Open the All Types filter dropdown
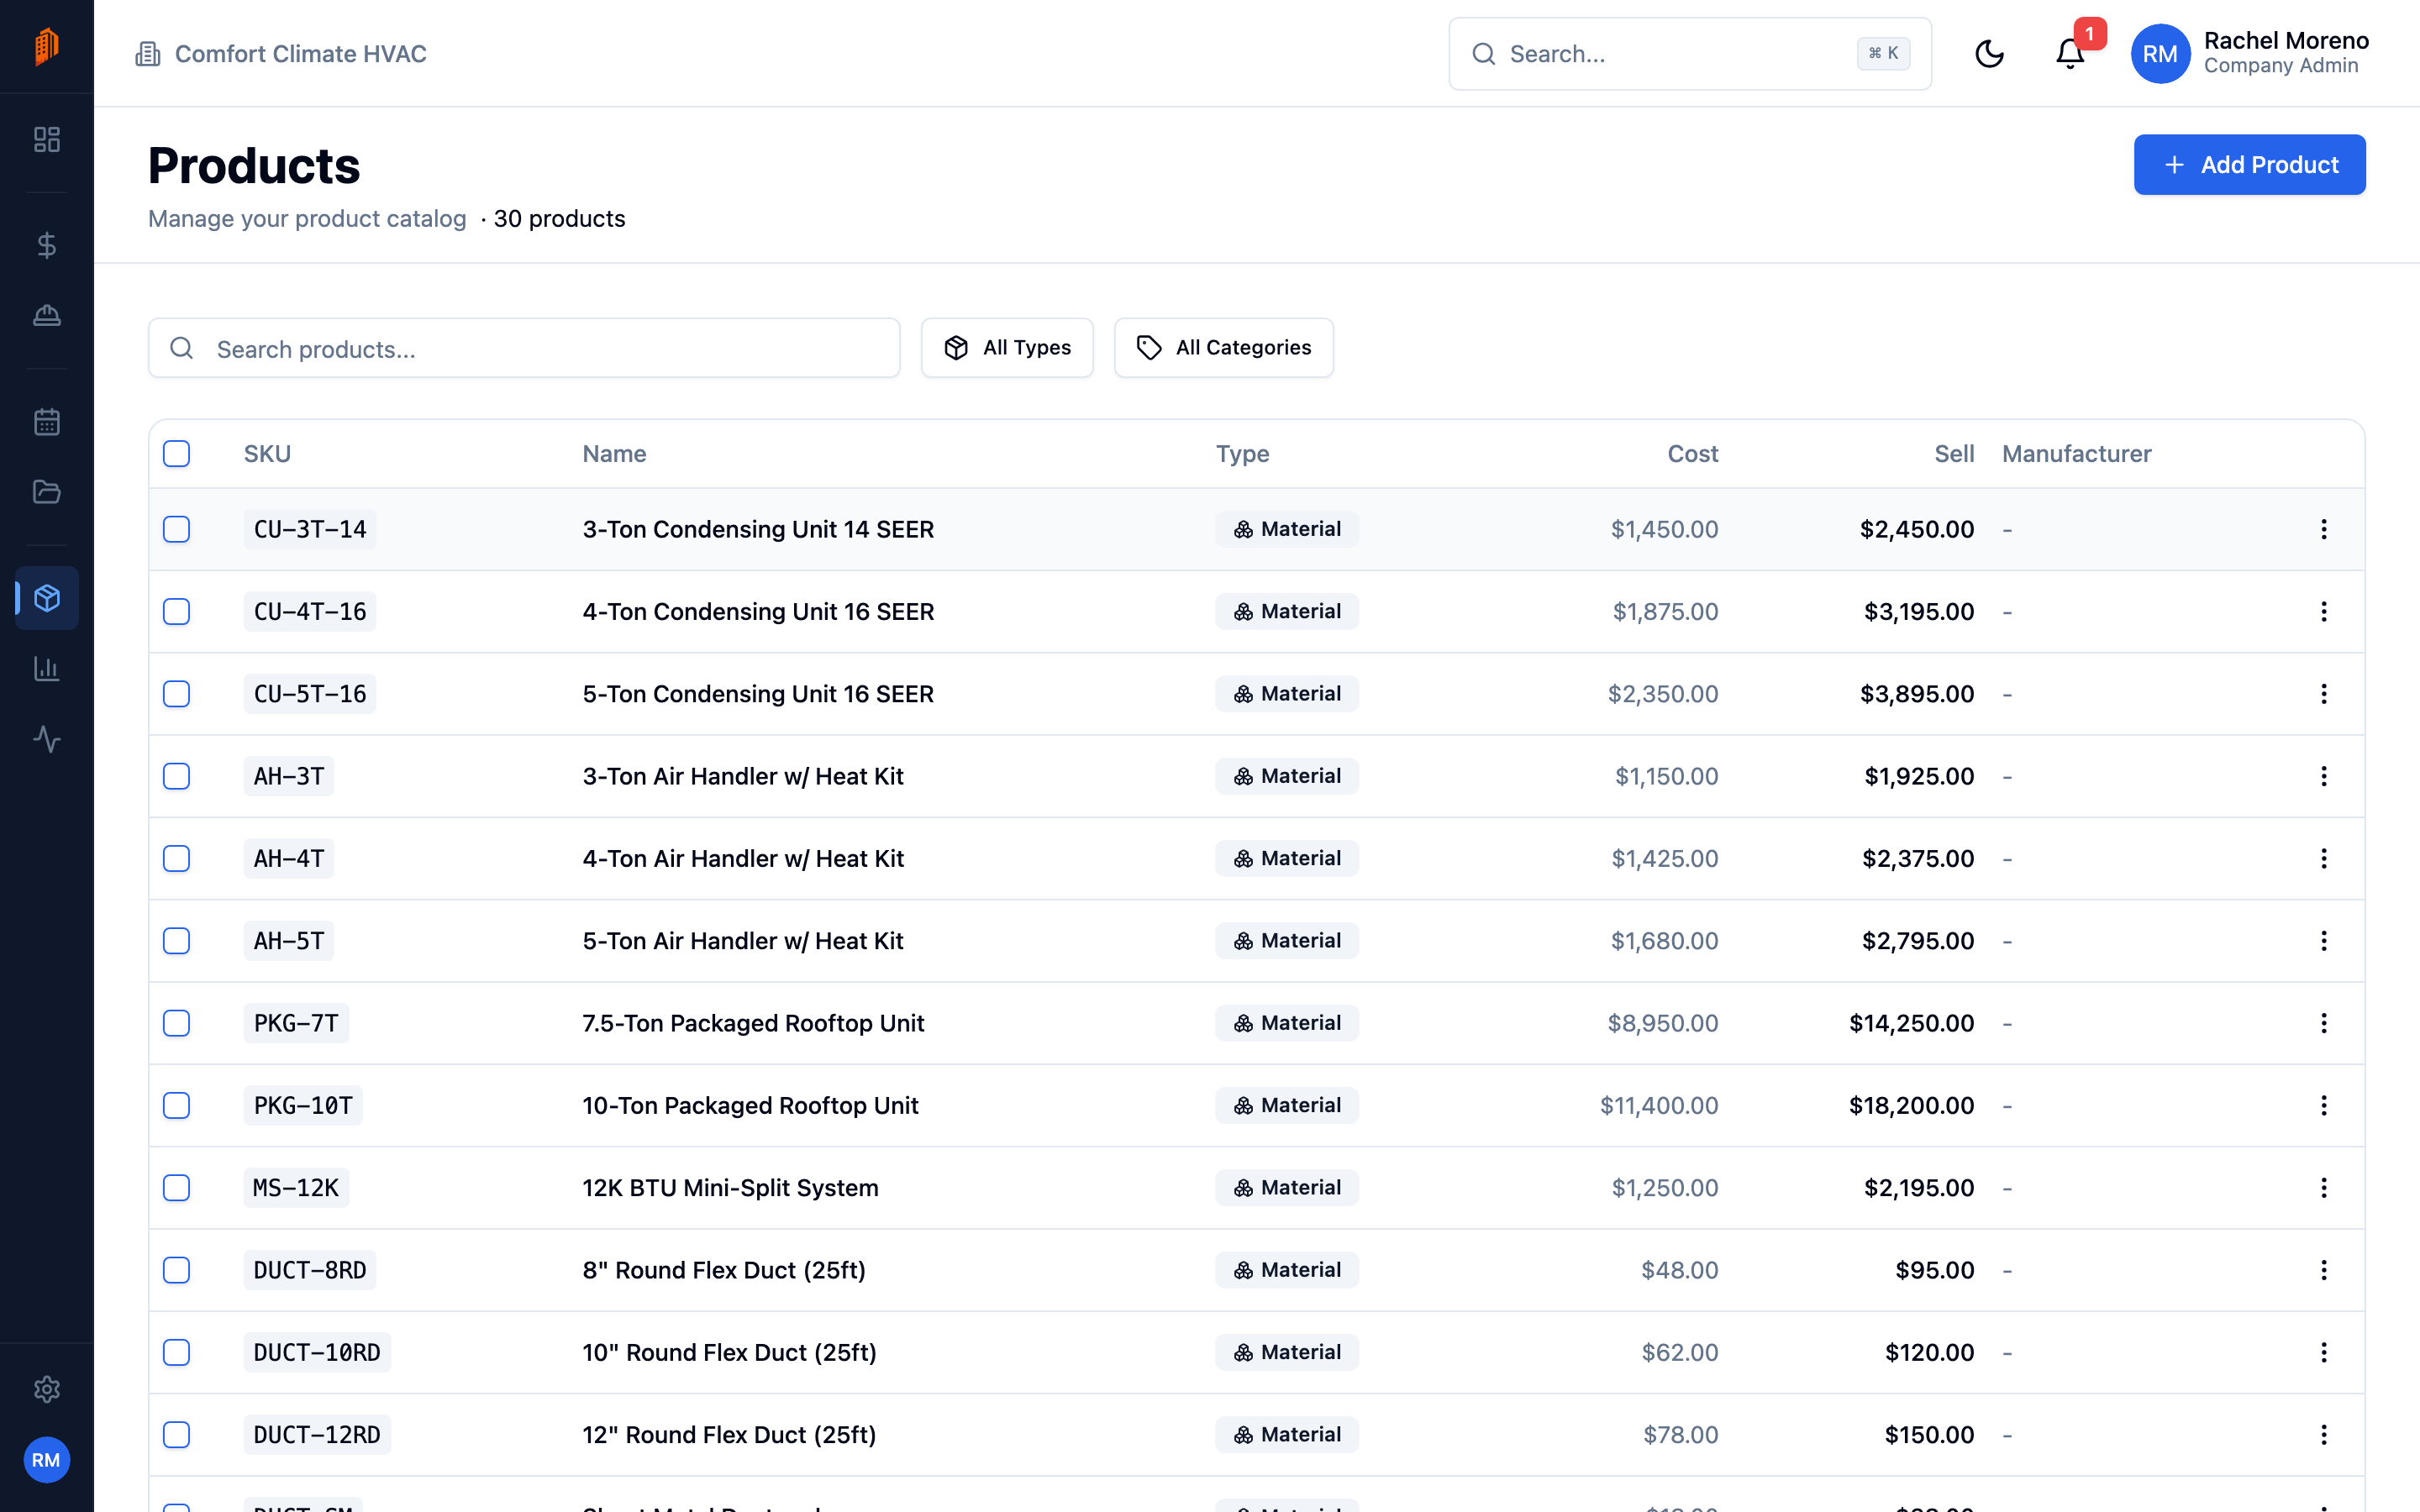The height and width of the screenshot is (1512, 2420). [1007, 348]
